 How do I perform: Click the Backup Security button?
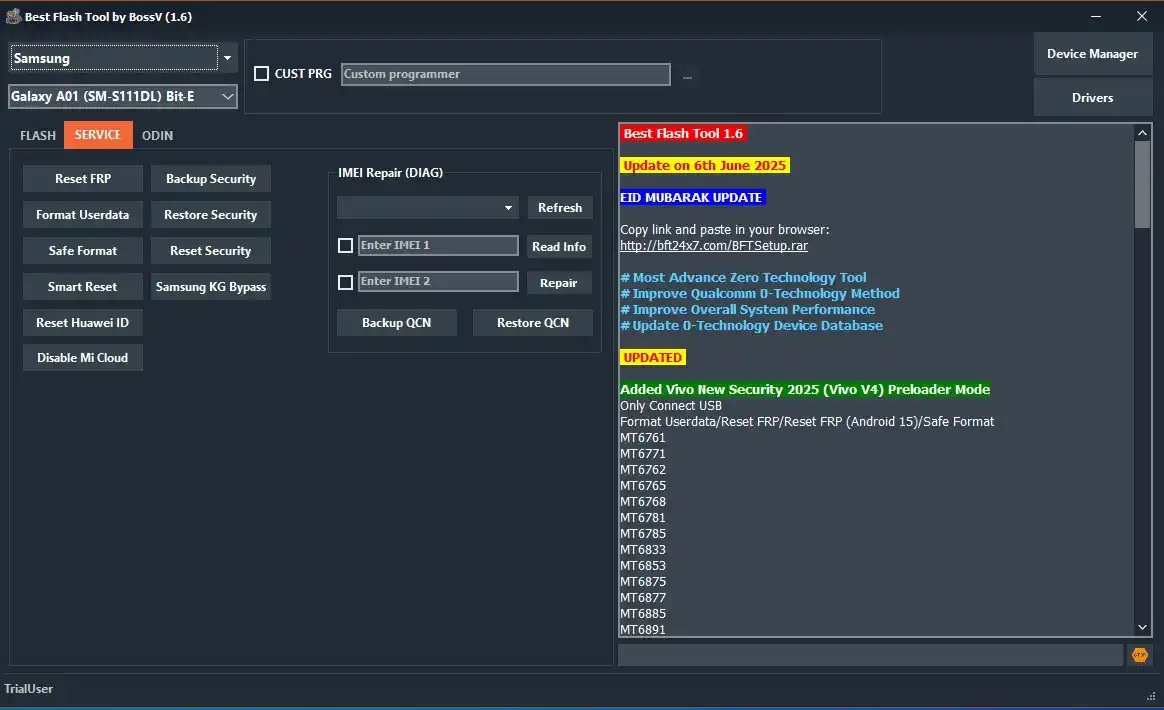[x=211, y=179]
